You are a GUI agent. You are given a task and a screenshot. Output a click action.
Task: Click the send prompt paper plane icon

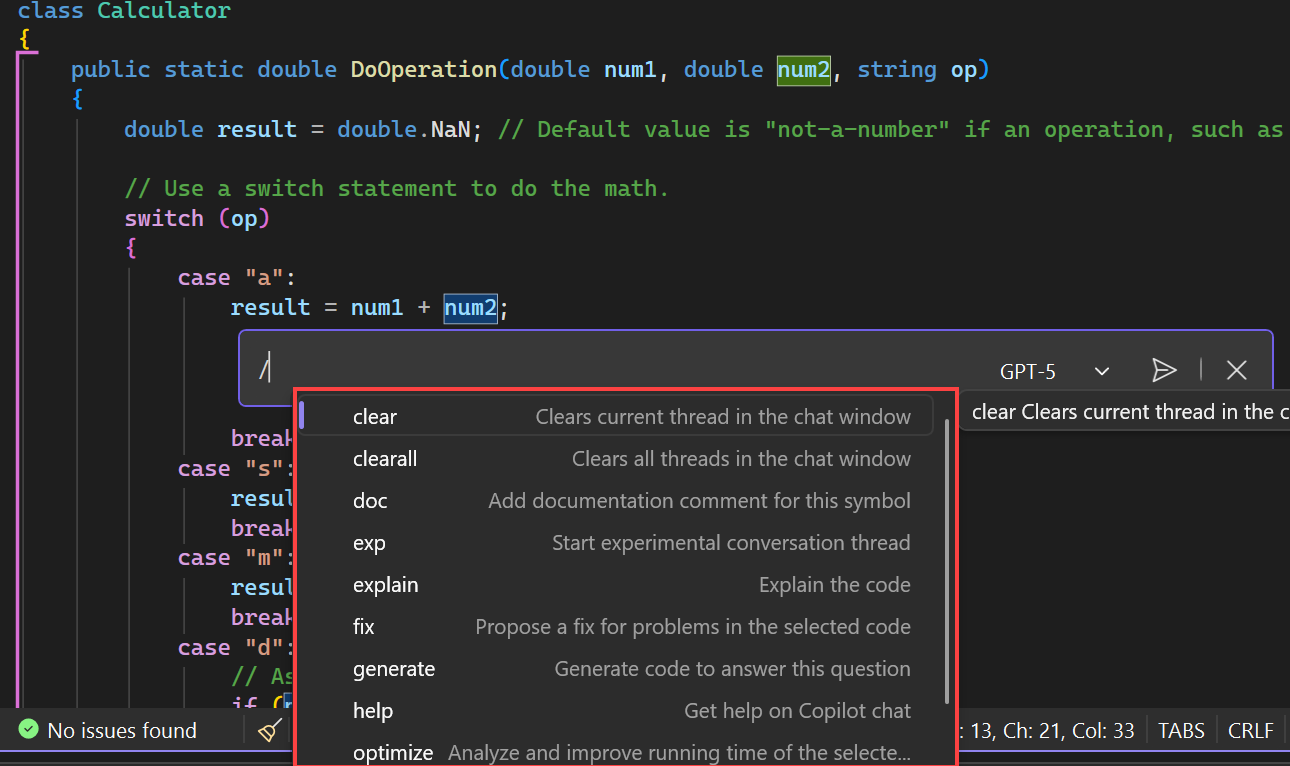click(1163, 370)
